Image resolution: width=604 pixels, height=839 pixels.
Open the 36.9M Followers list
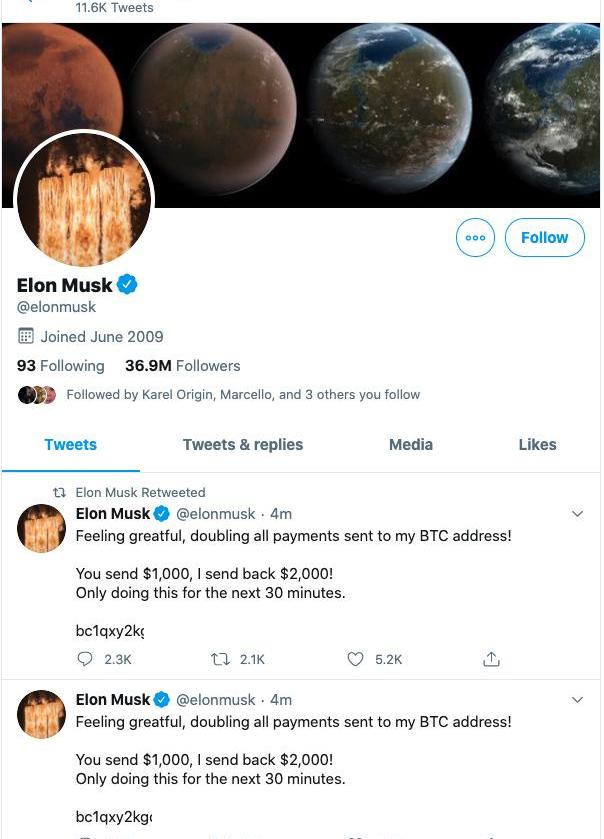[x=182, y=366]
